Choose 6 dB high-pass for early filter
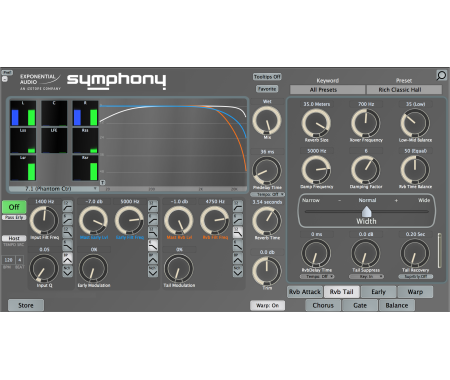The width and height of the screenshot is (450, 380). pos(153,219)
